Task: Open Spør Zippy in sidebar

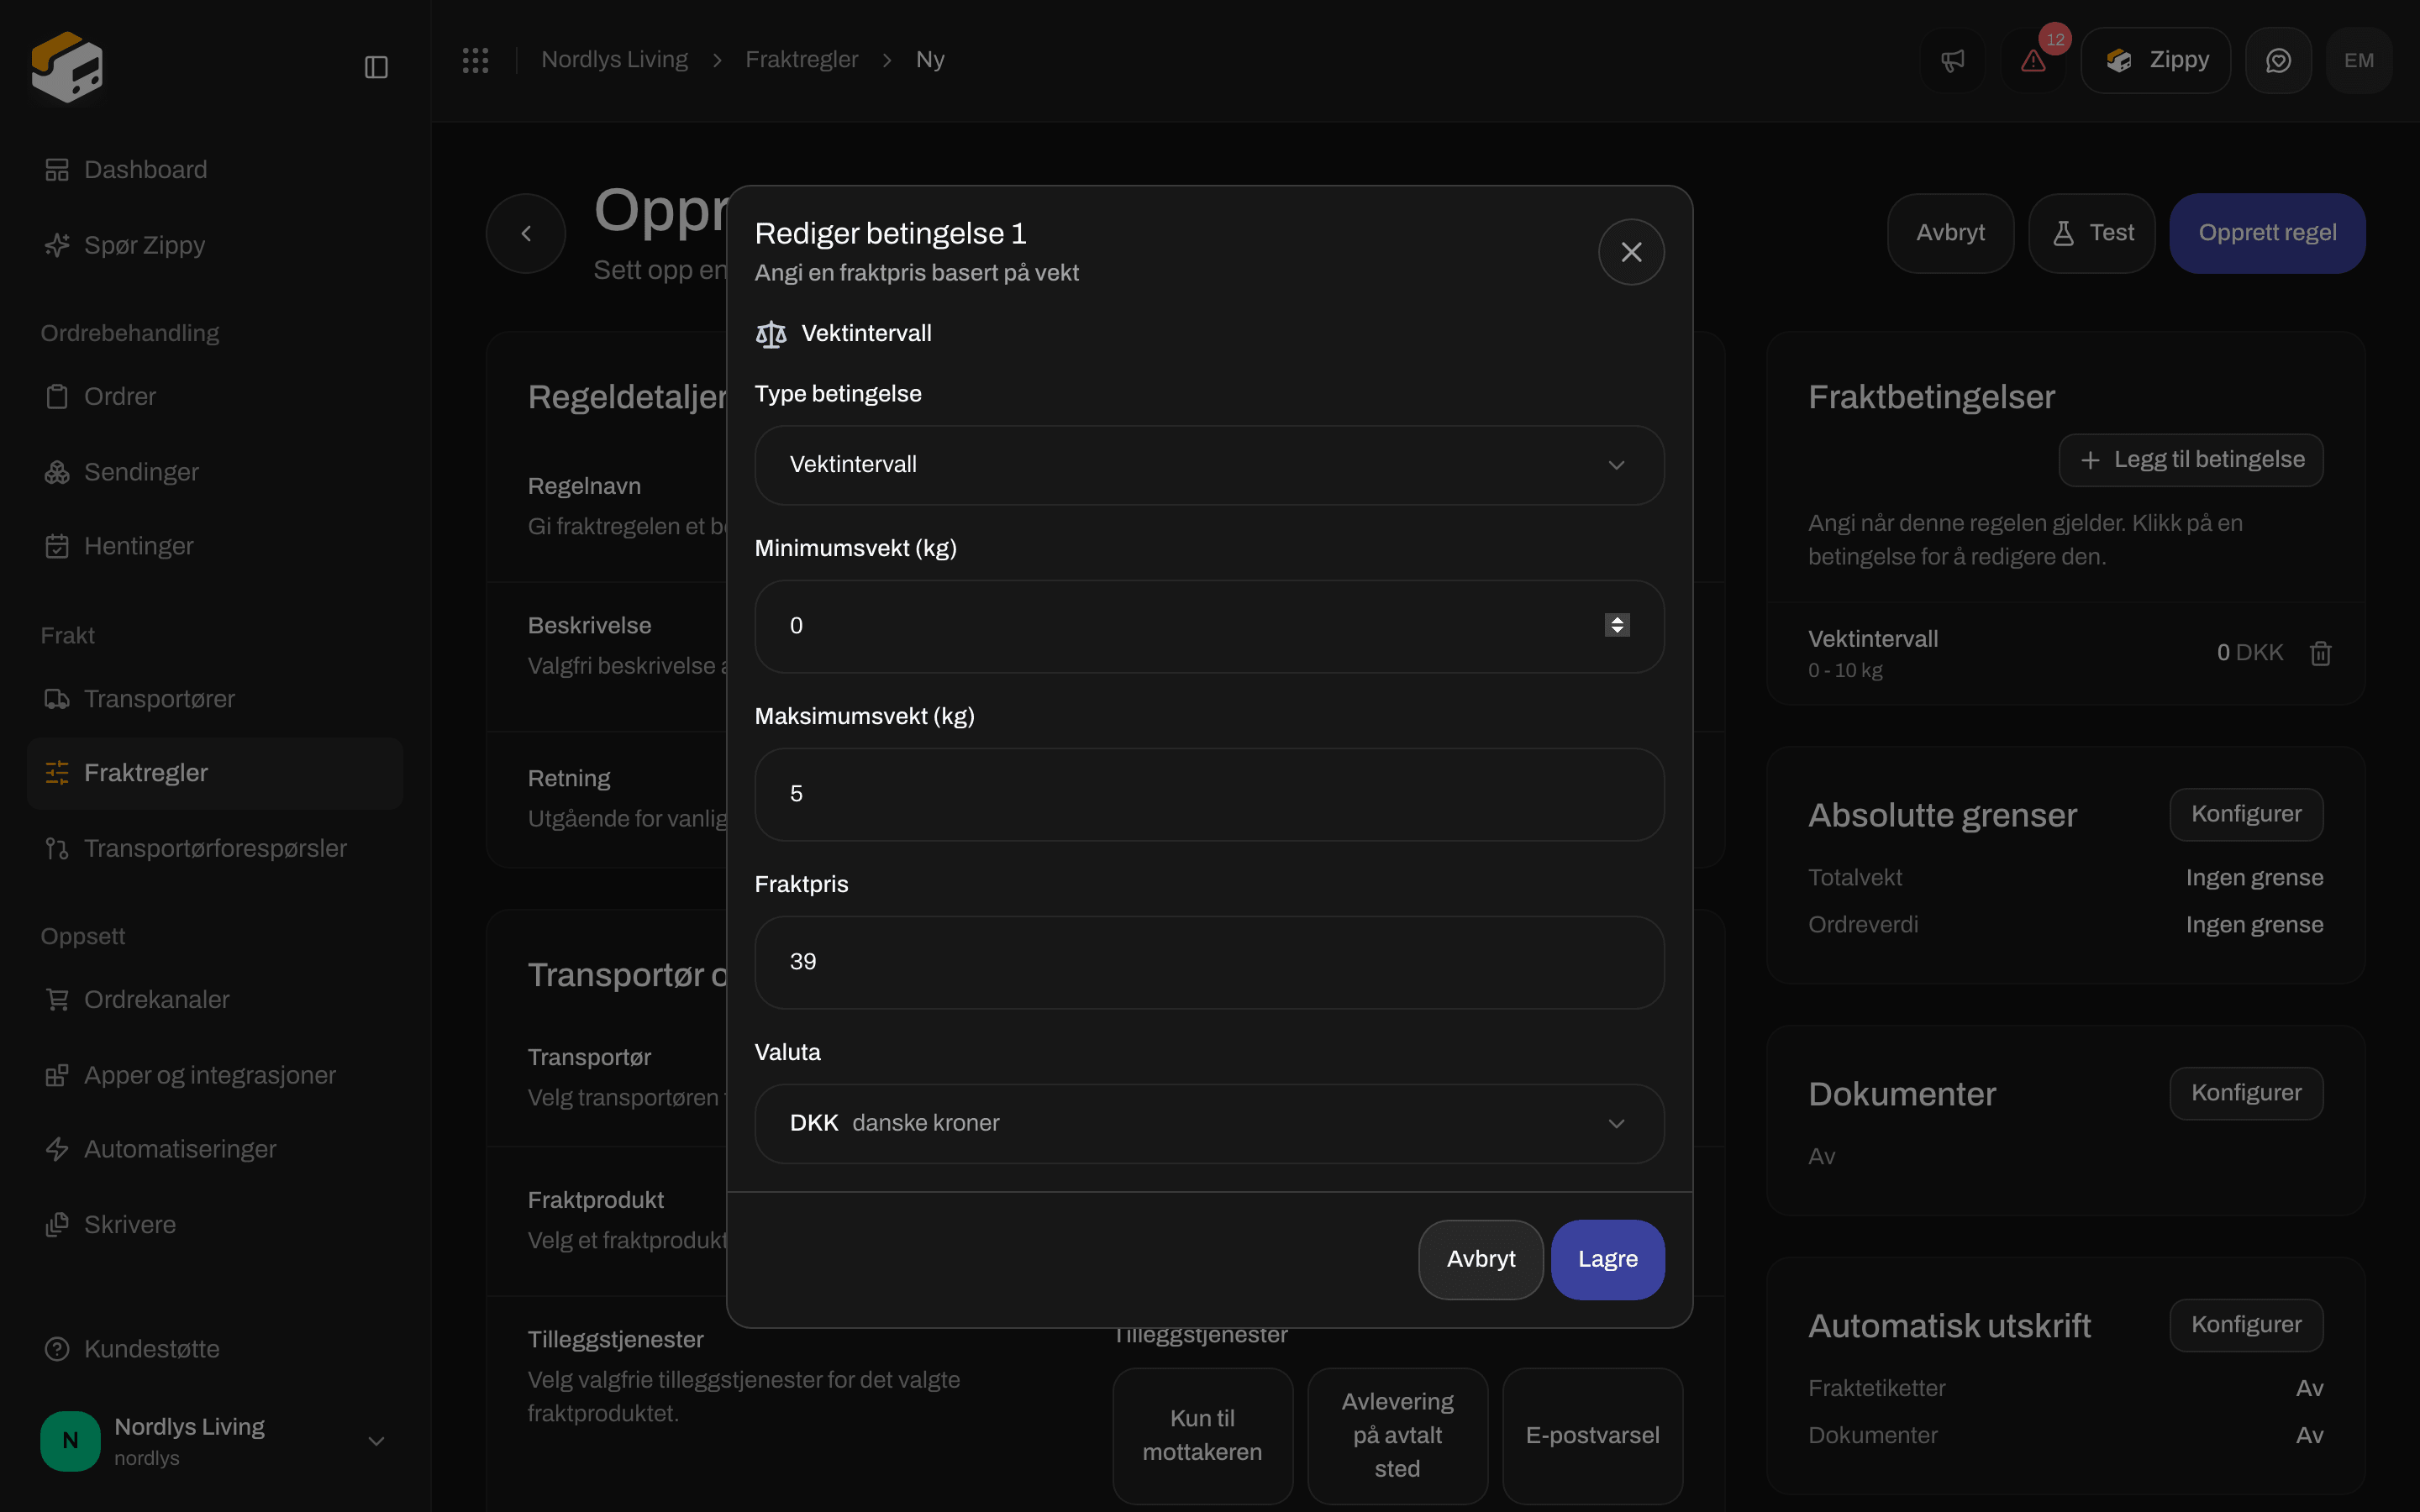Action: [x=215, y=245]
